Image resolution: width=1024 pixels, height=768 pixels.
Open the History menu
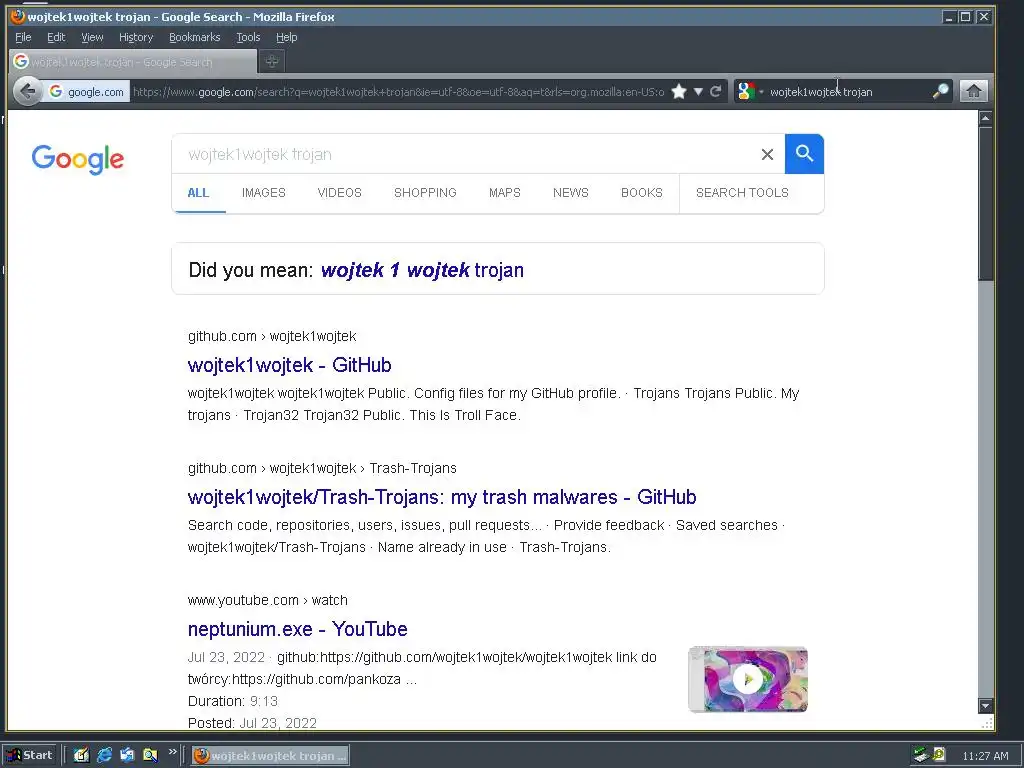(136, 37)
